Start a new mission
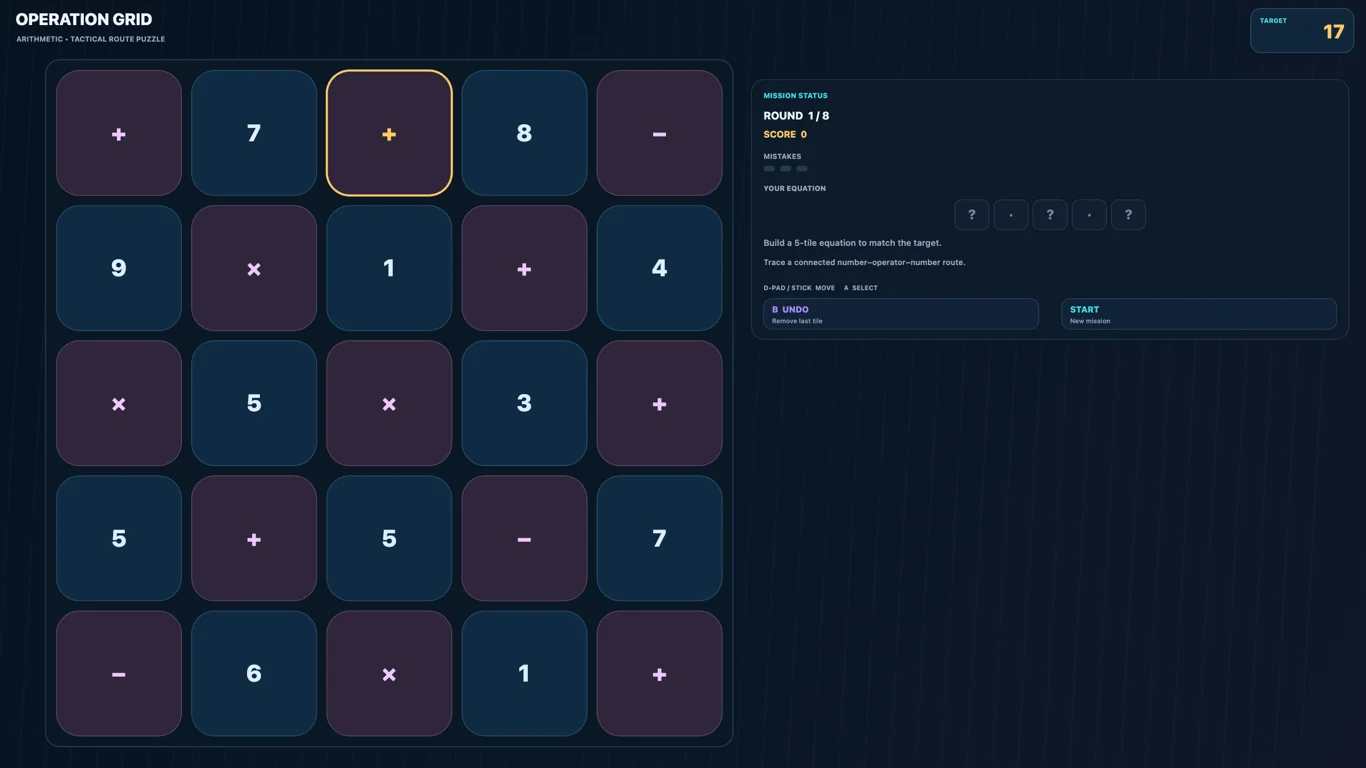 click(1199, 314)
